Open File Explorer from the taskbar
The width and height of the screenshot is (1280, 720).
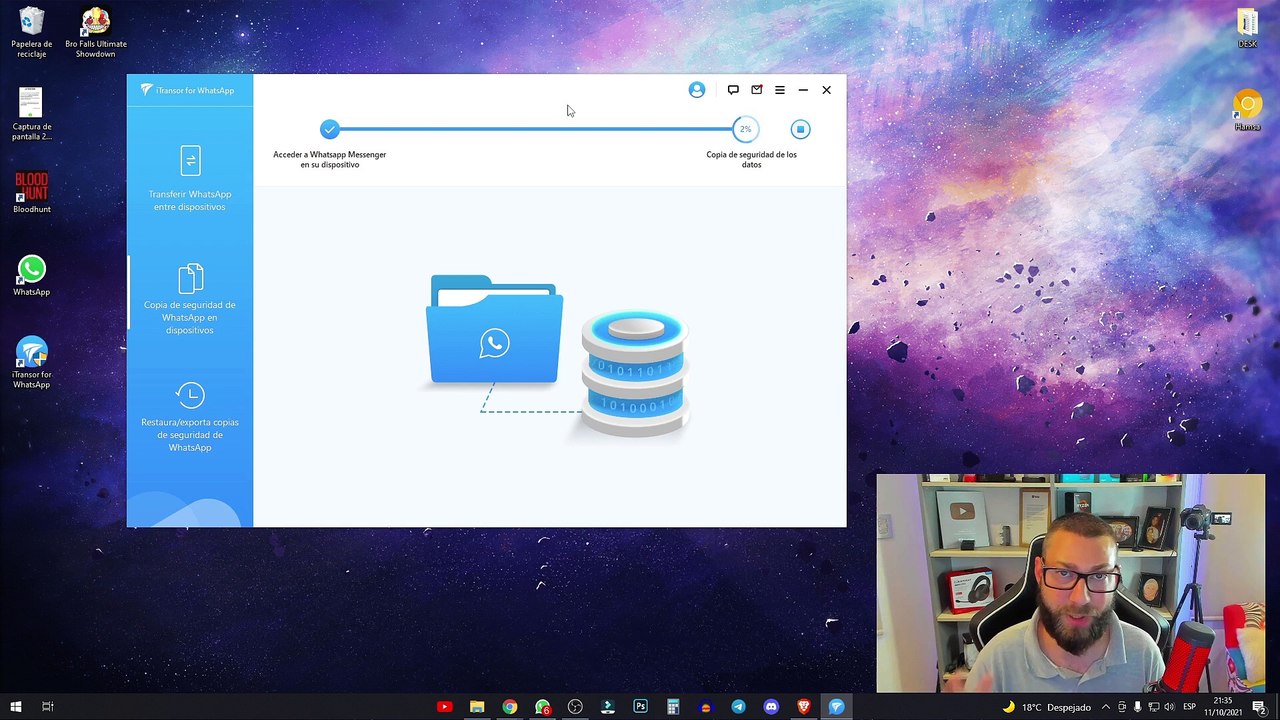pyautogui.click(x=477, y=707)
